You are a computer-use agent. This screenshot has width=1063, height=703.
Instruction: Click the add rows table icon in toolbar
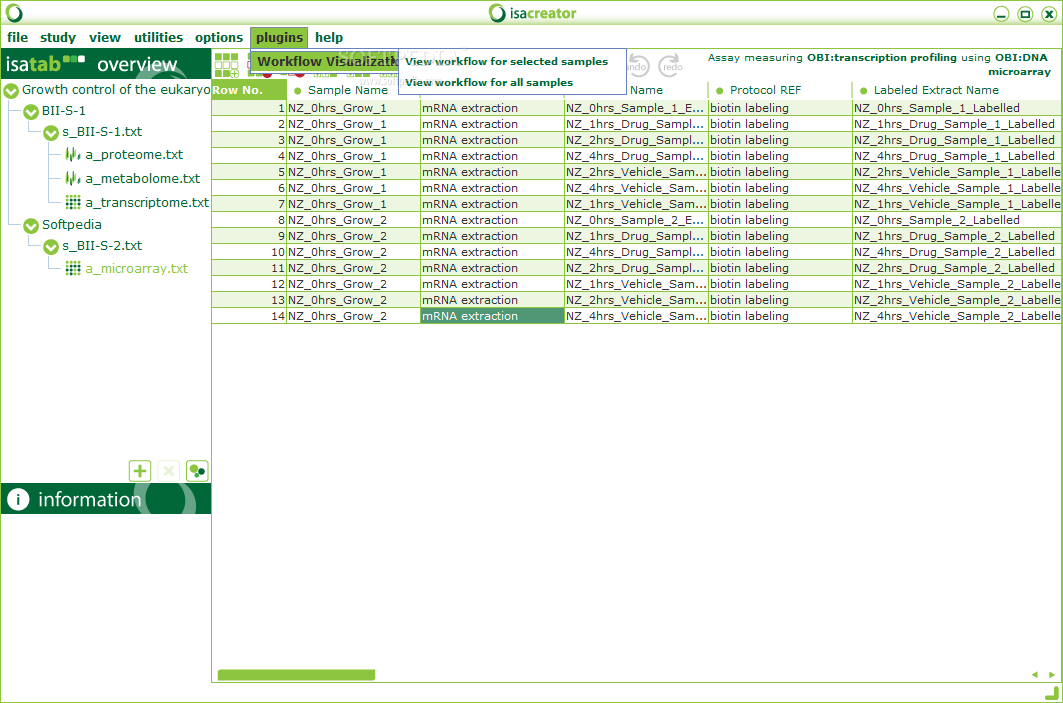[226, 65]
